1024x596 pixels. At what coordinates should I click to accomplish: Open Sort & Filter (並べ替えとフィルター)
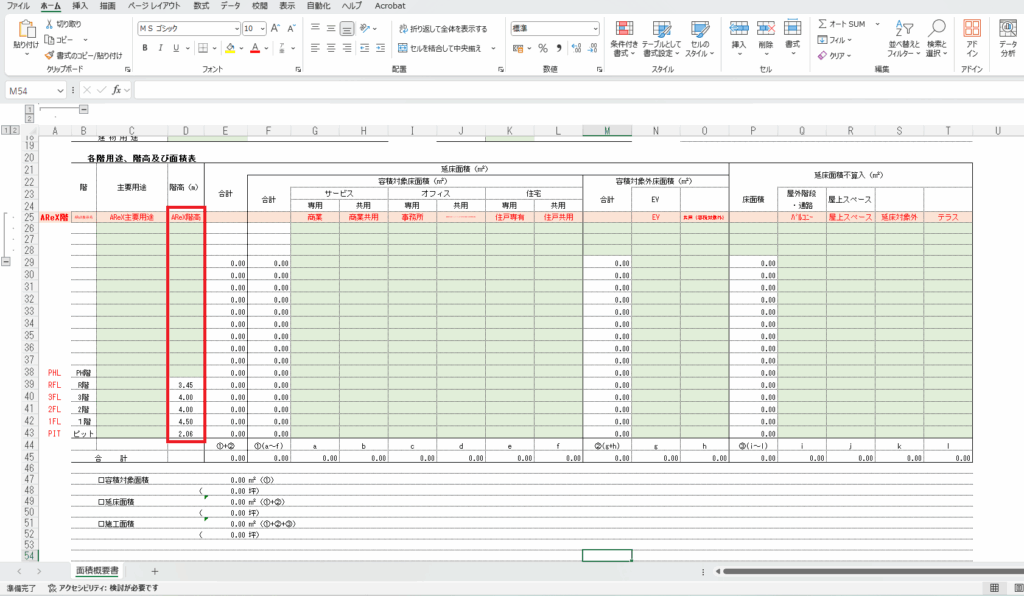[x=904, y=39]
